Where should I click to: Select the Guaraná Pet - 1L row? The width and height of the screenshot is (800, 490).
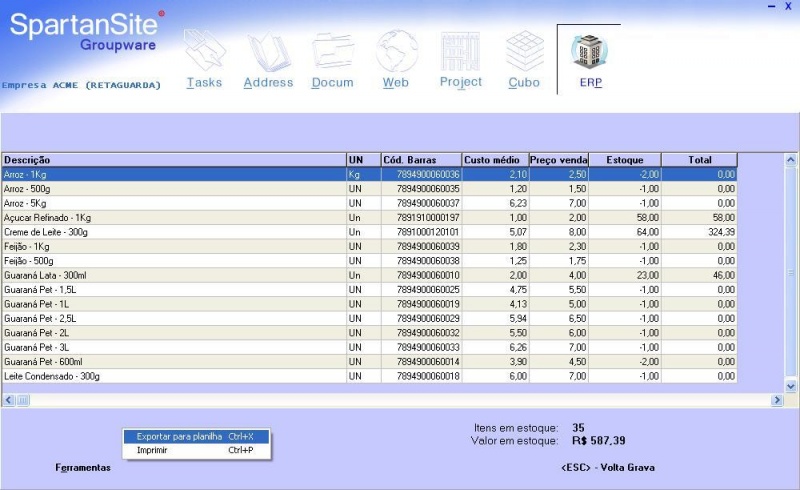pos(369,304)
